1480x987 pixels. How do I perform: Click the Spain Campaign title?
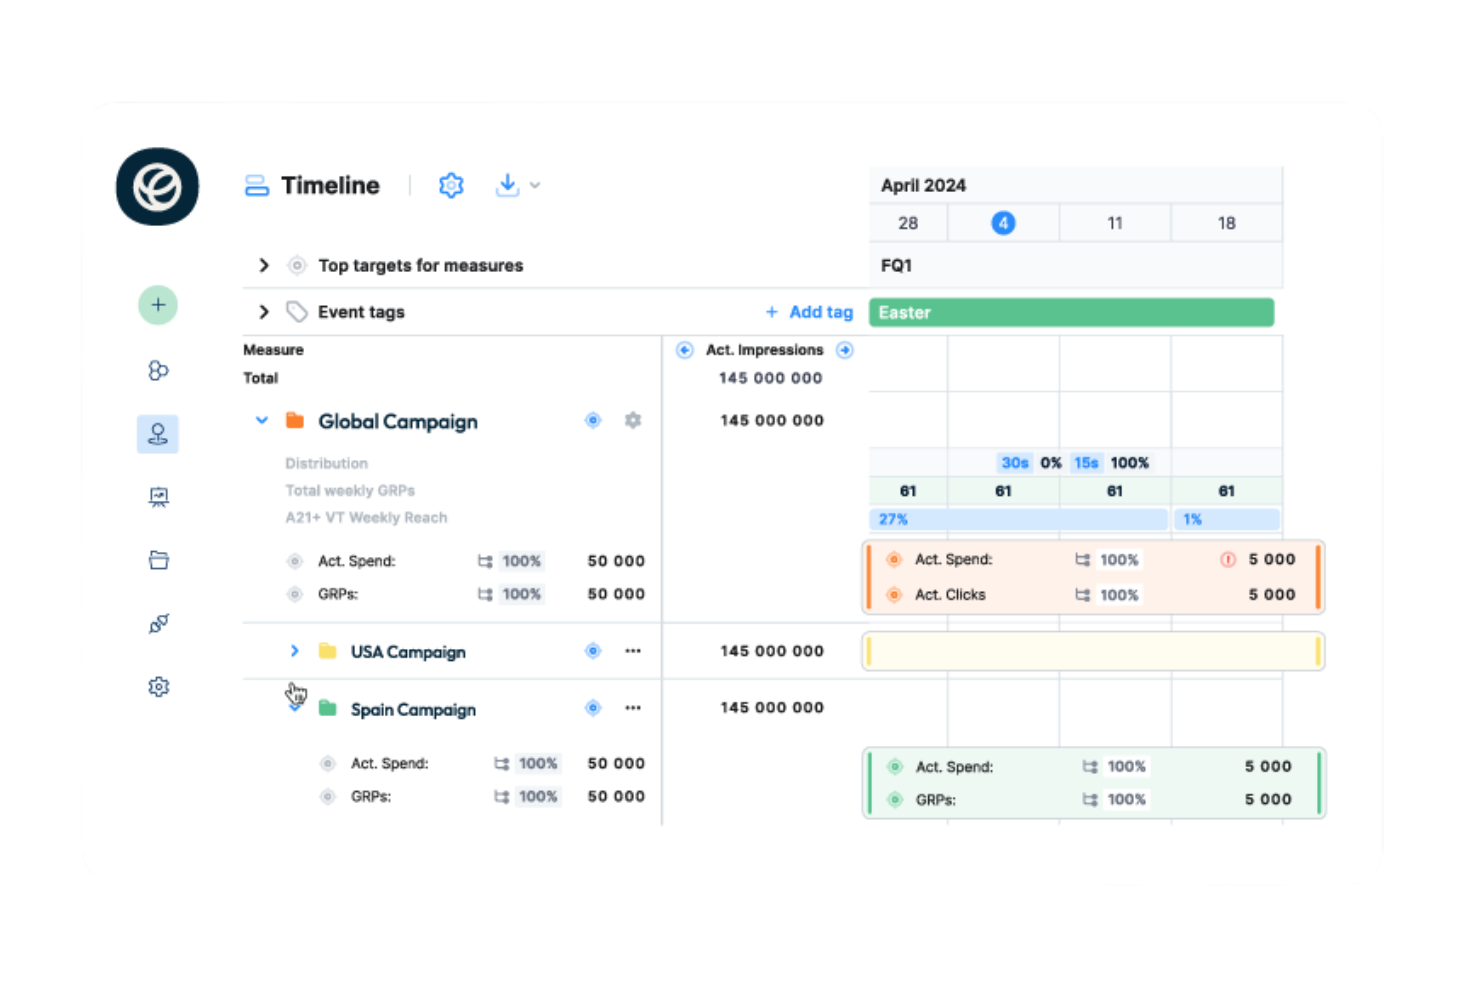point(413,710)
